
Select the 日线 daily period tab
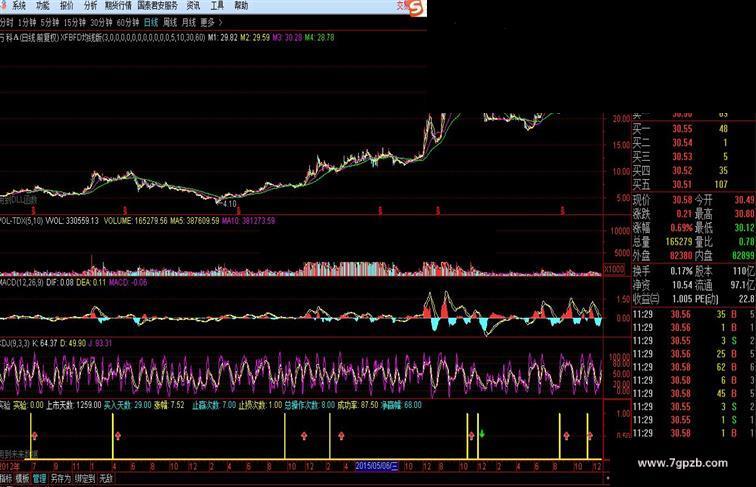[x=151, y=22]
